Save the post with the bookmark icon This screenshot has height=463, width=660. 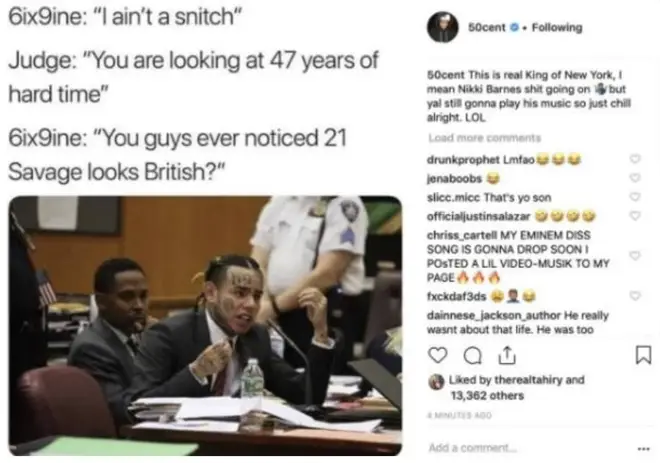(x=643, y=355)
